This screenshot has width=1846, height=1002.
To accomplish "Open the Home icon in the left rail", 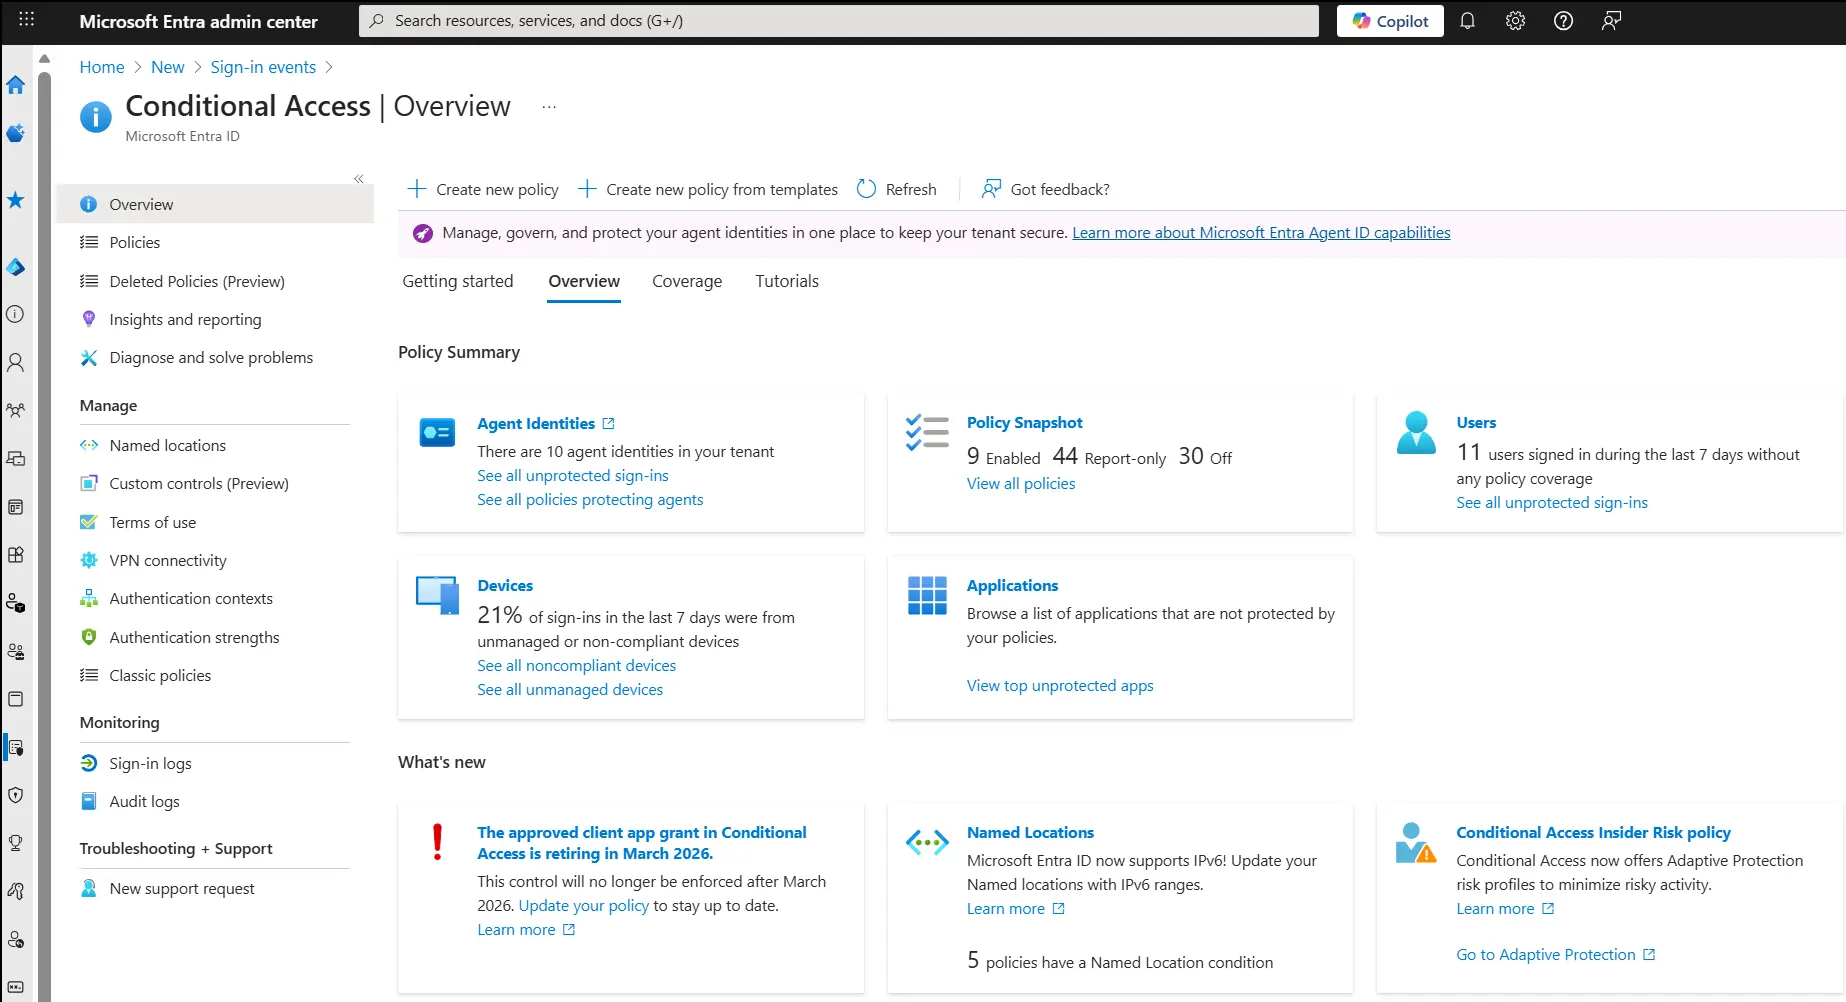I will coord(15,85).
